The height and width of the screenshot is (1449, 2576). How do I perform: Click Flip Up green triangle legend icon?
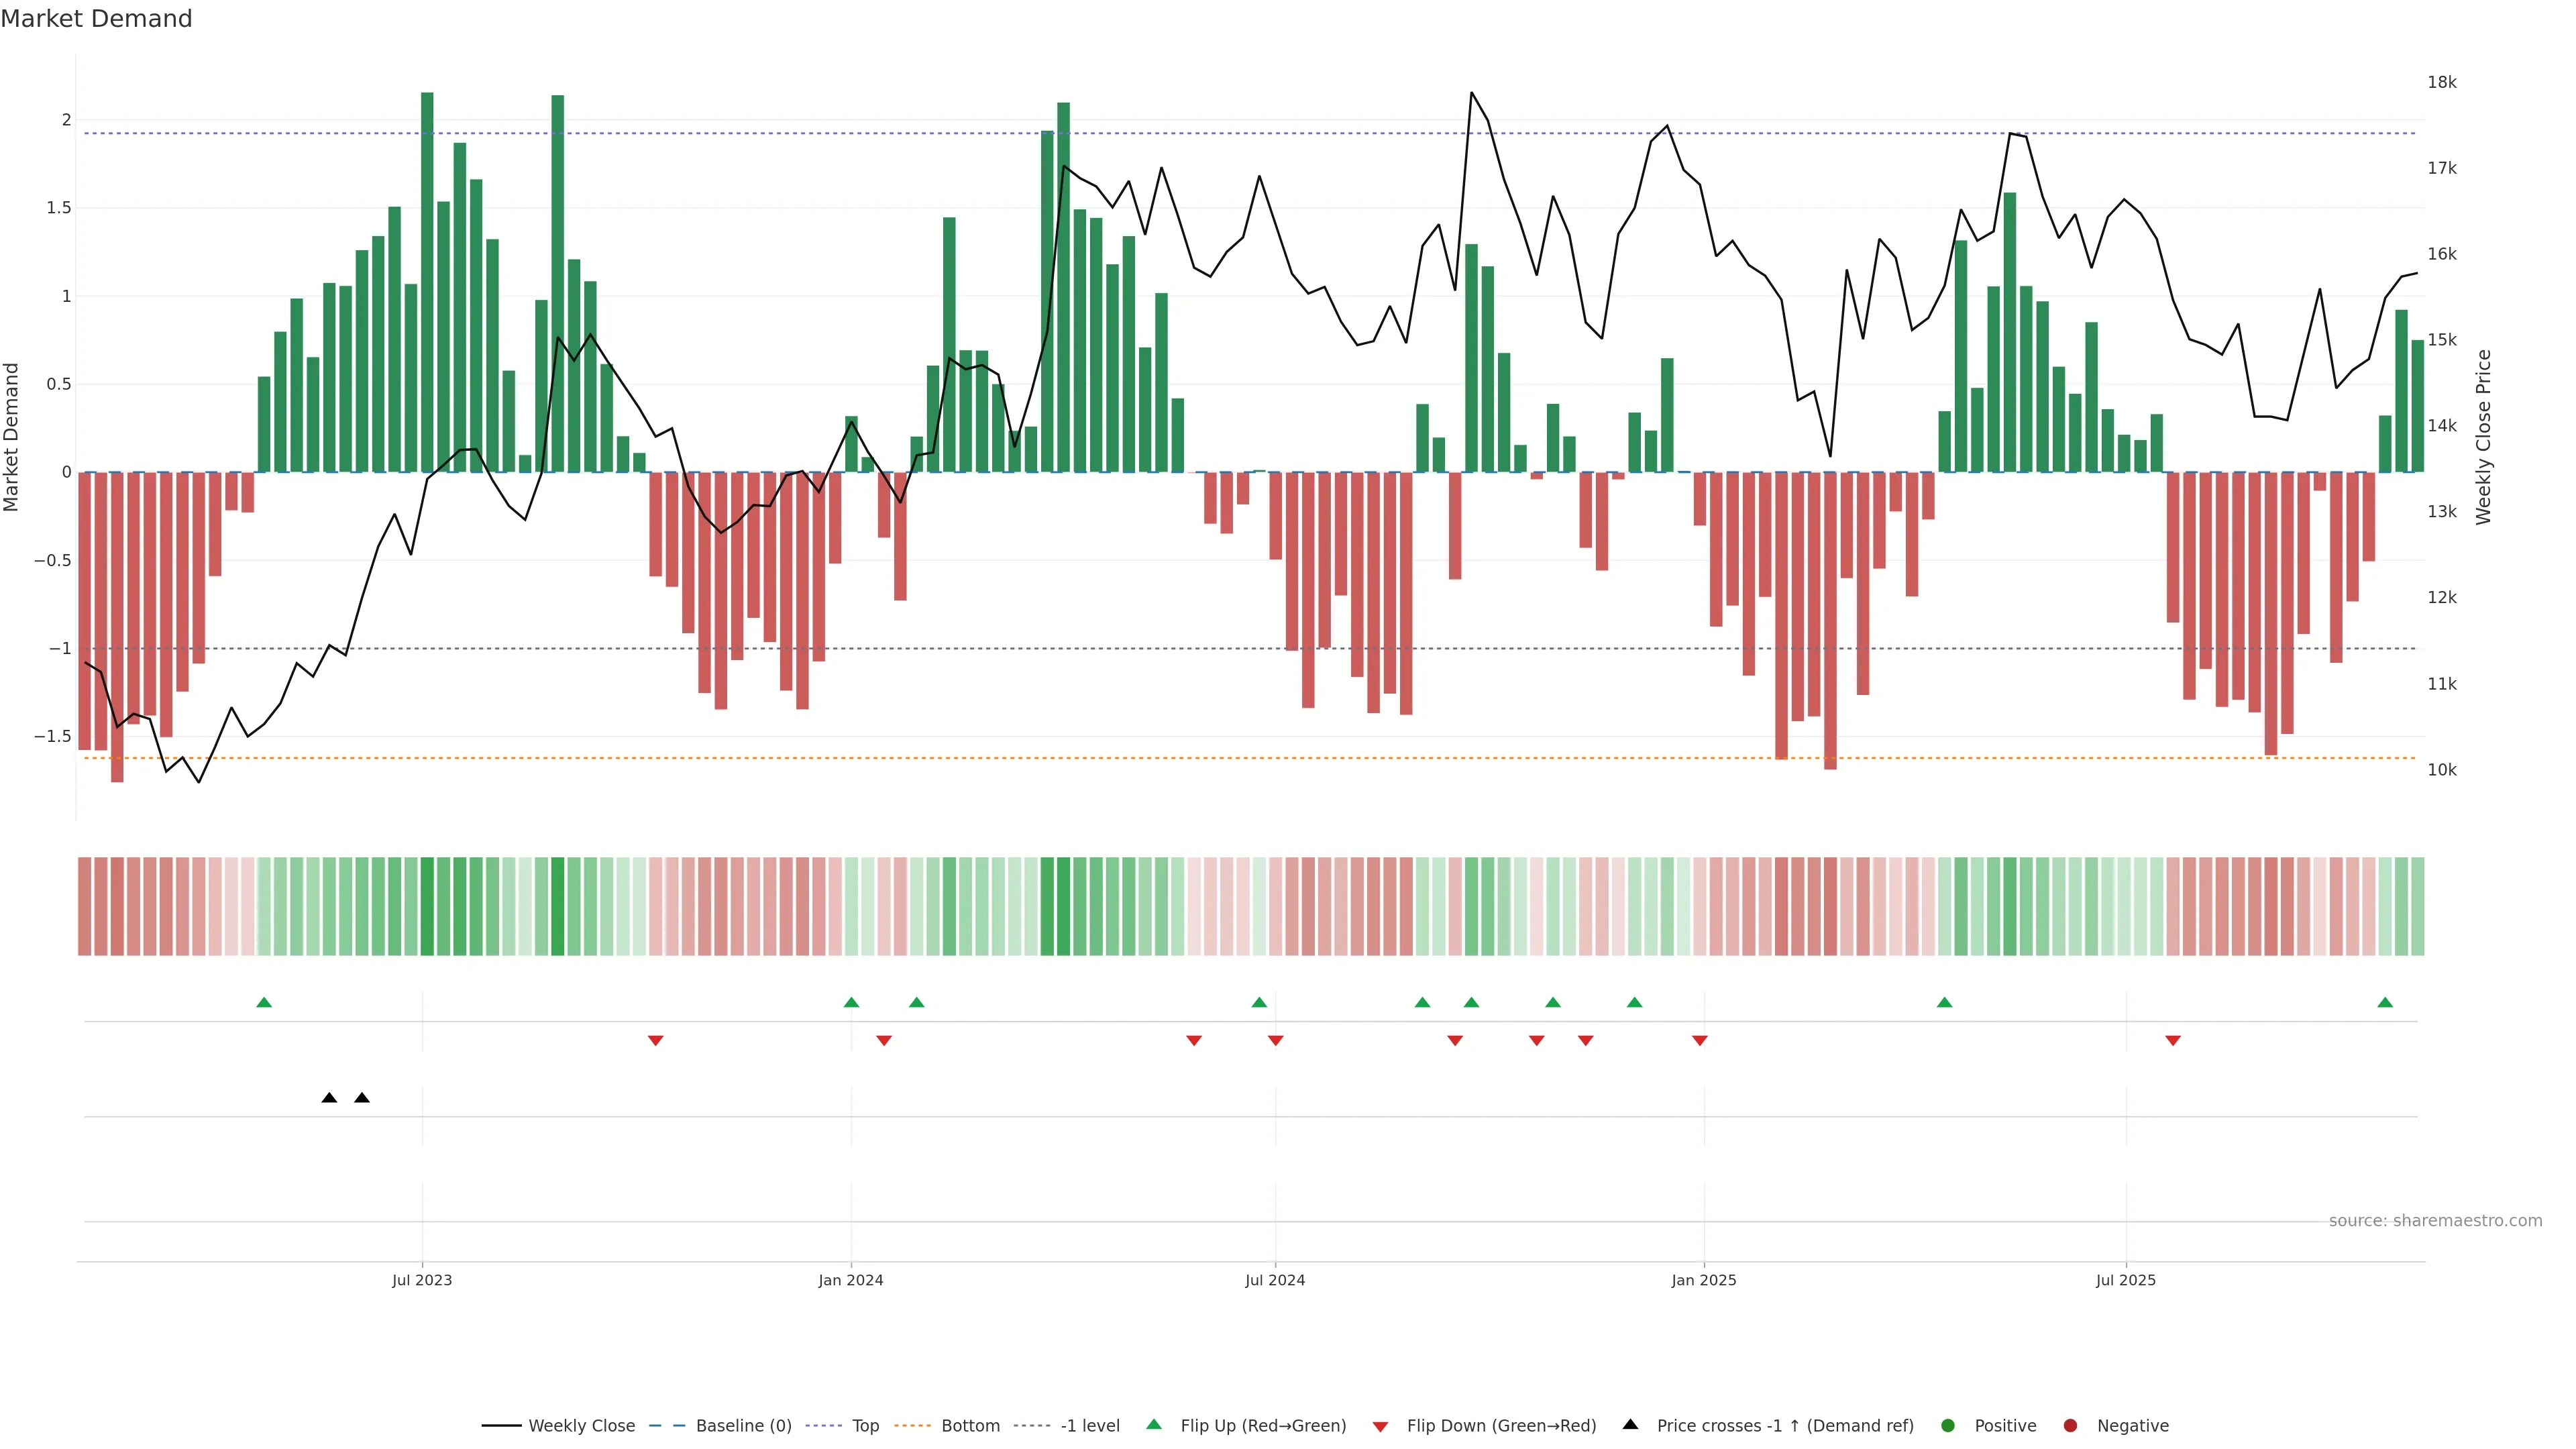pos(1154,1424)
